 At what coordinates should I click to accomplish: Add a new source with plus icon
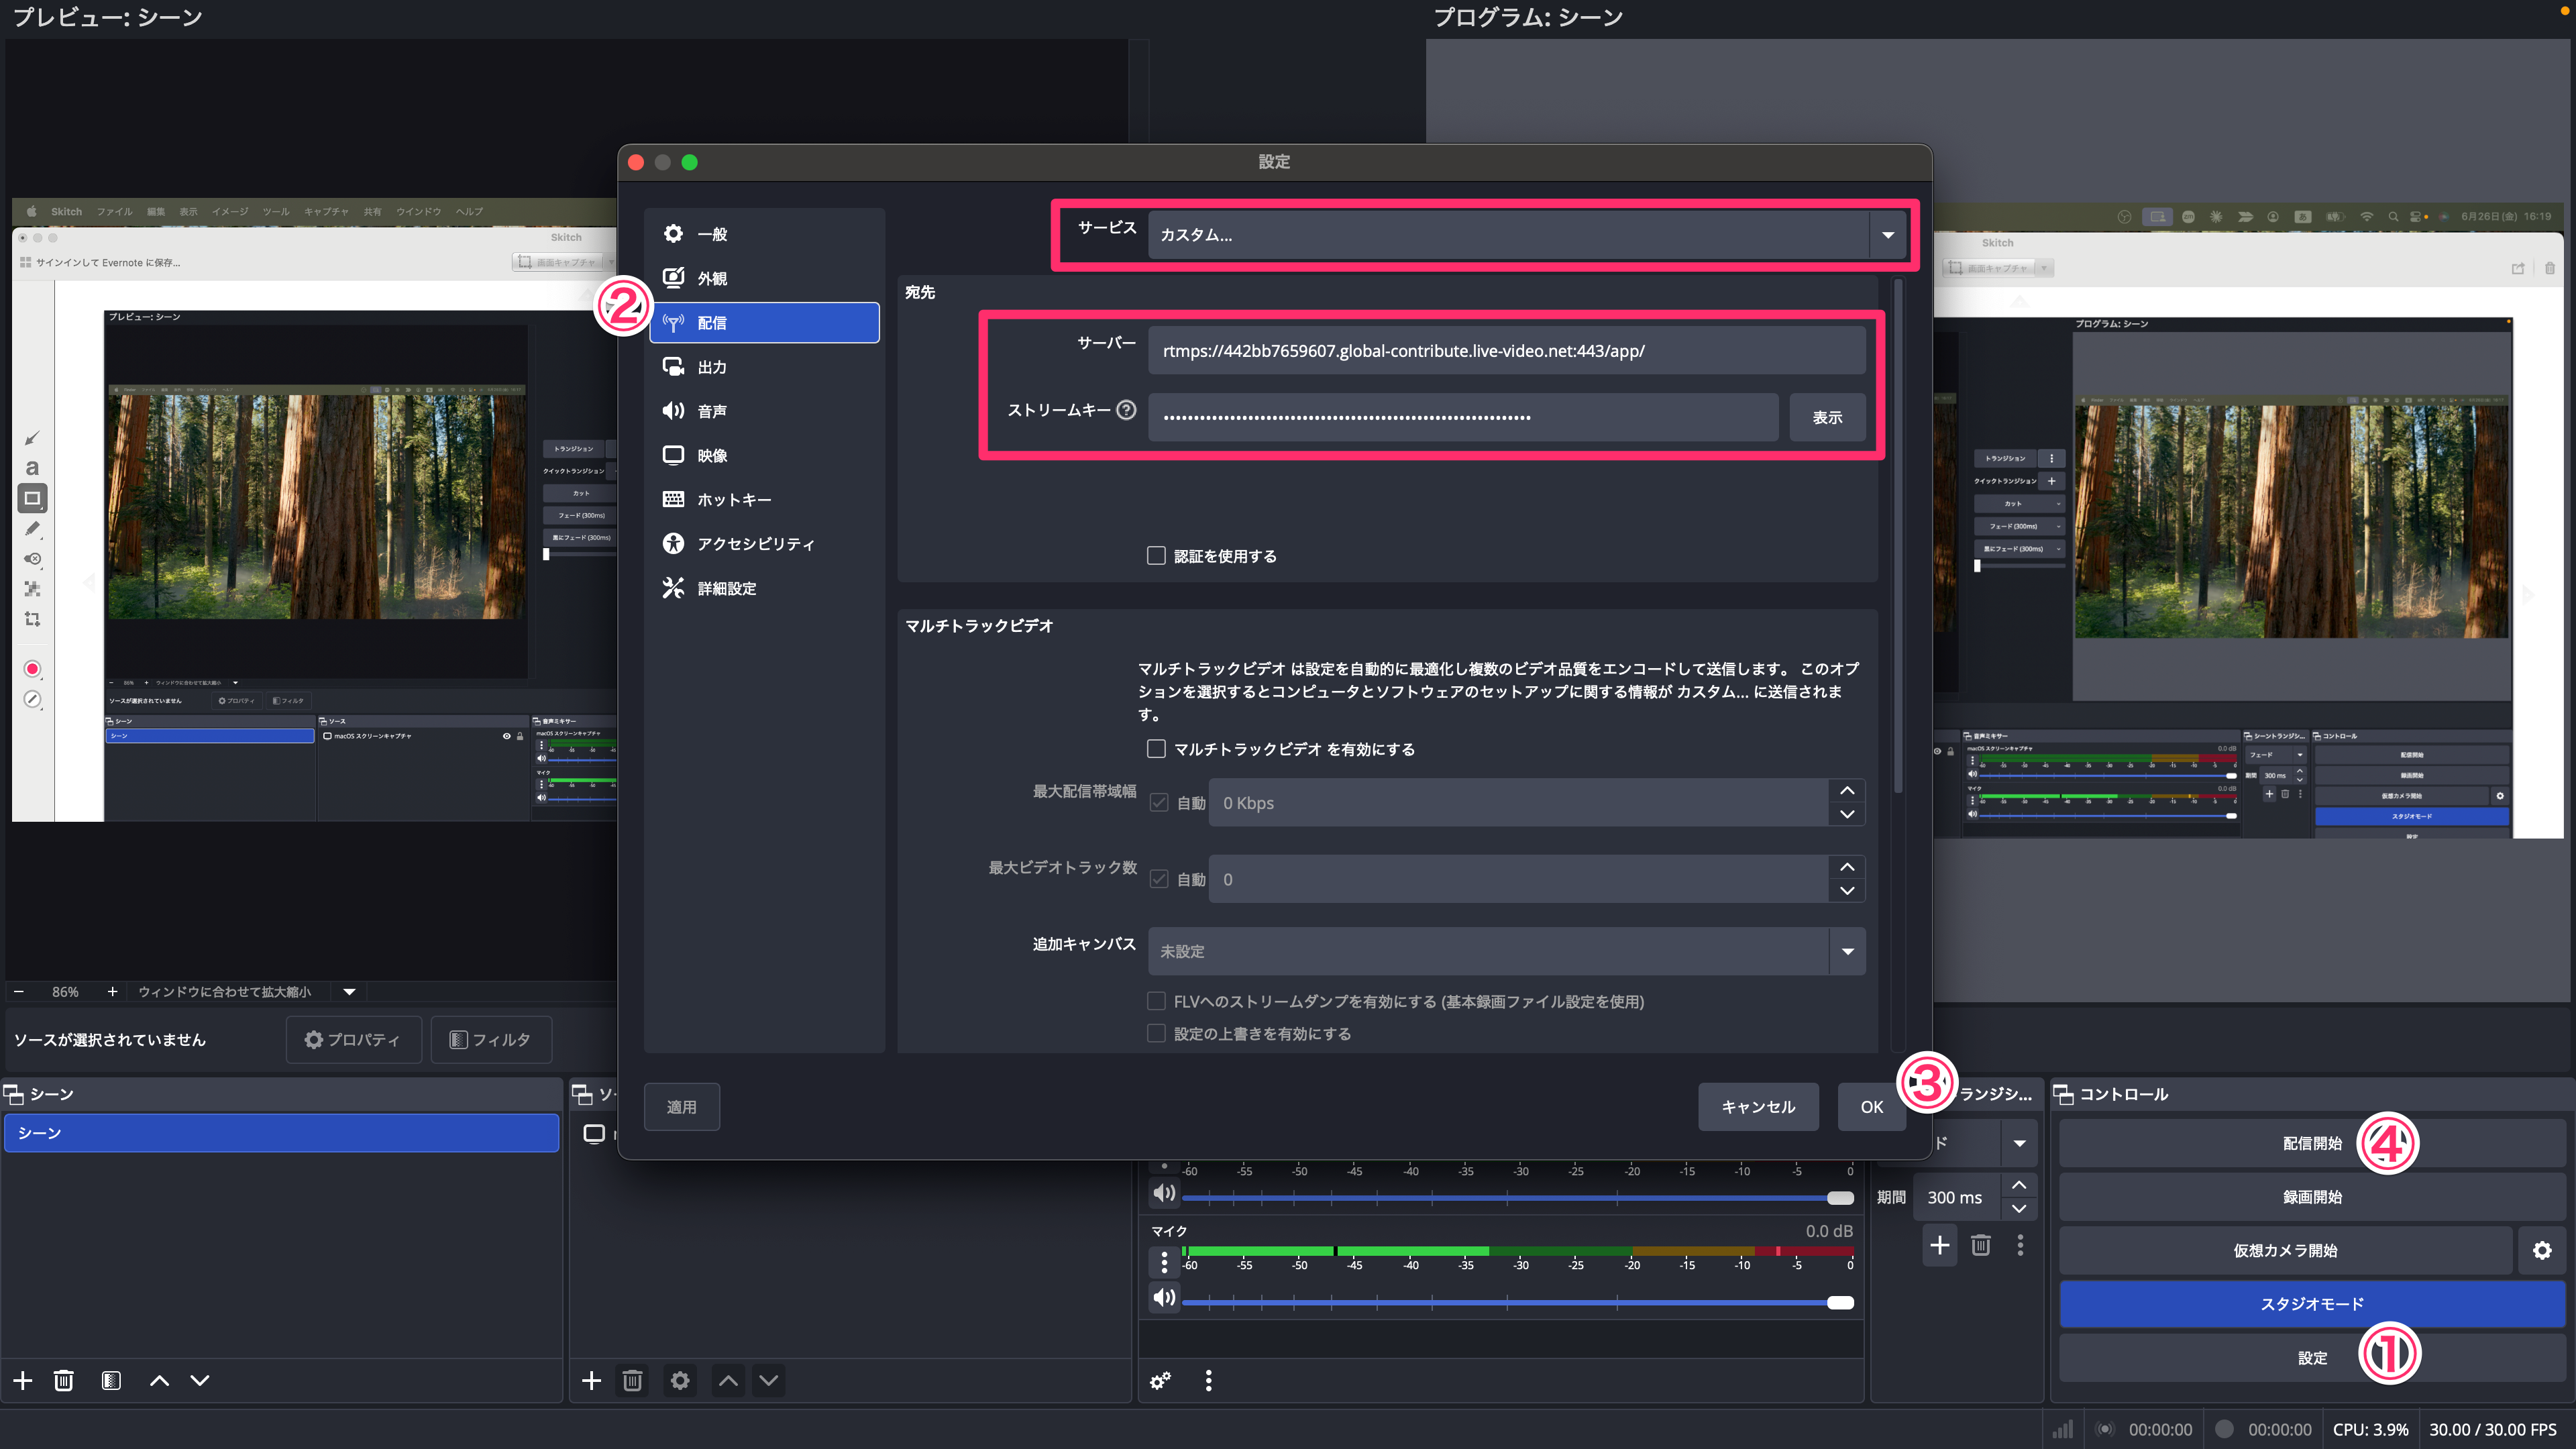[591, 1380]
